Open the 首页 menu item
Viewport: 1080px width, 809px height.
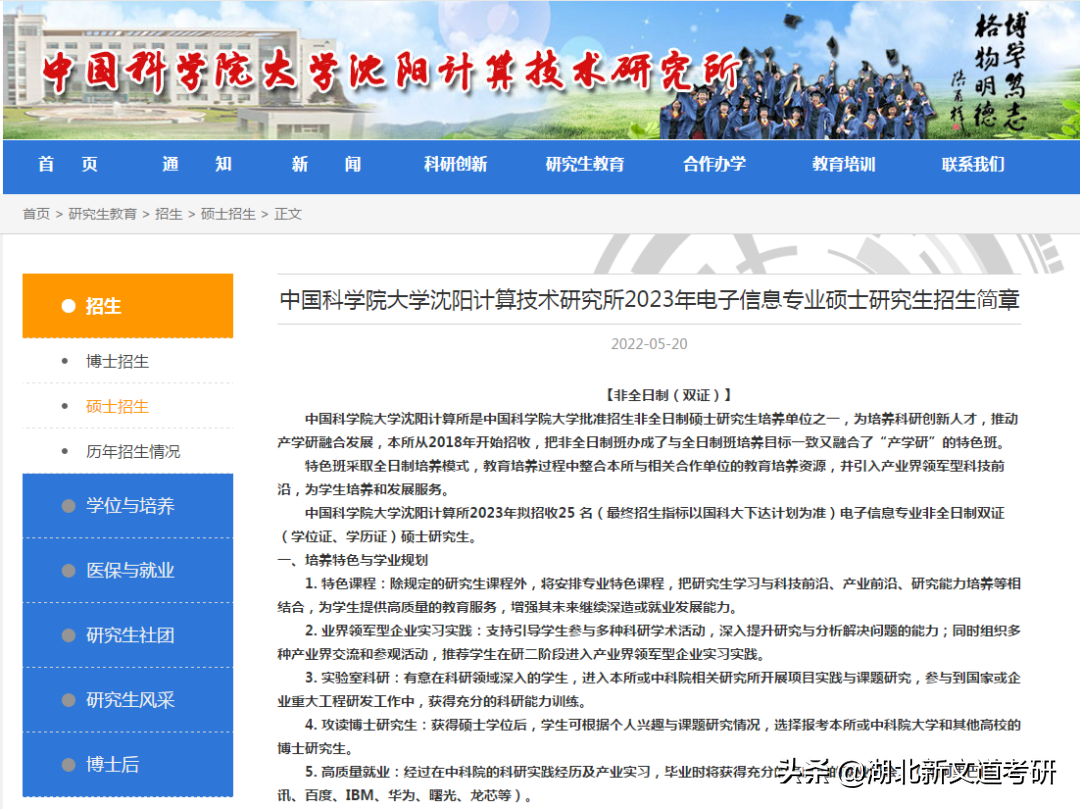coord(67,166)
